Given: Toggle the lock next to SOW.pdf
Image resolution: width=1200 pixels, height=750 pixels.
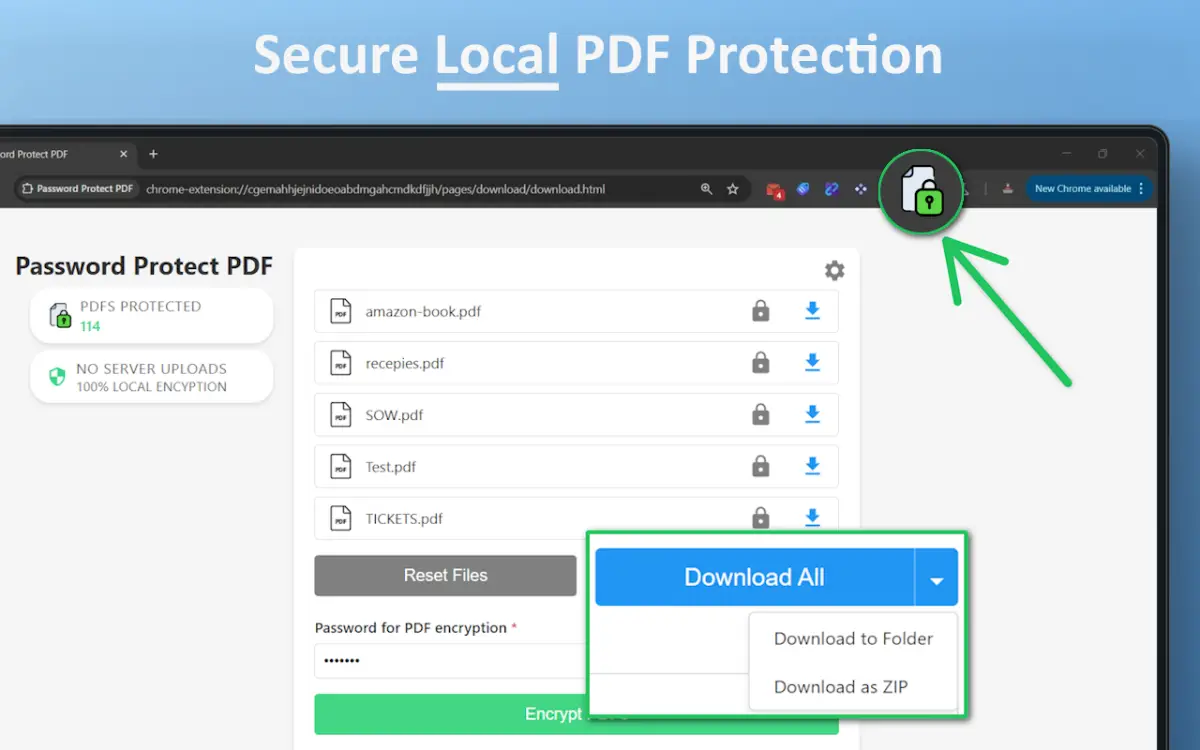Looking at the screenshot, I should click(761, 414).
